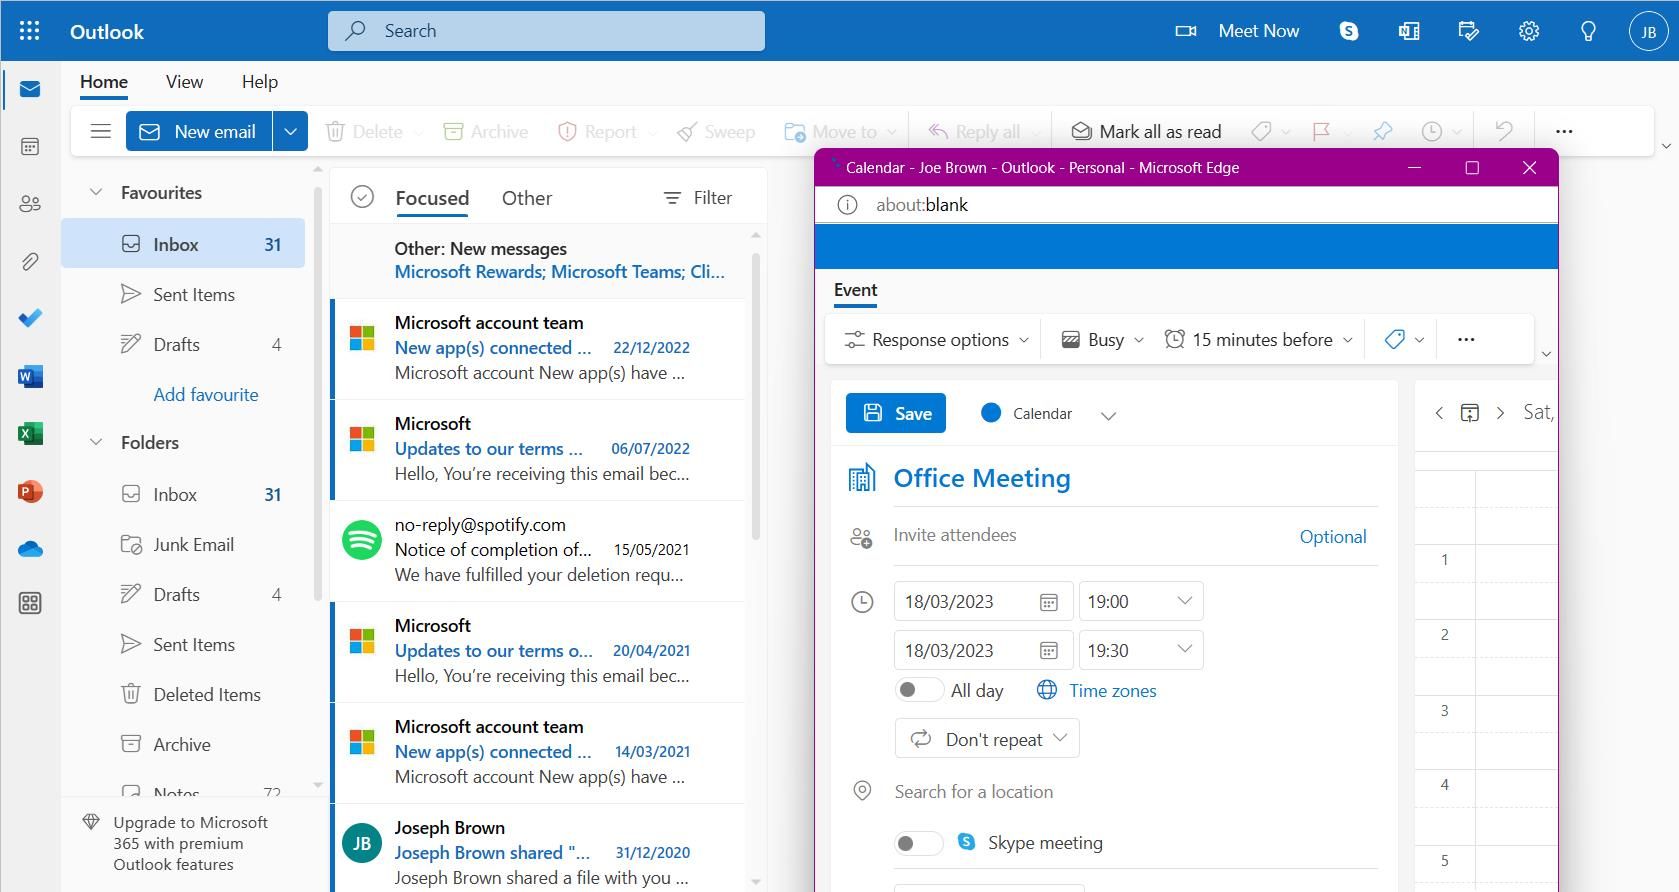Open the app launcher grid icon
1679x892 pixels.
pos(29,31)
